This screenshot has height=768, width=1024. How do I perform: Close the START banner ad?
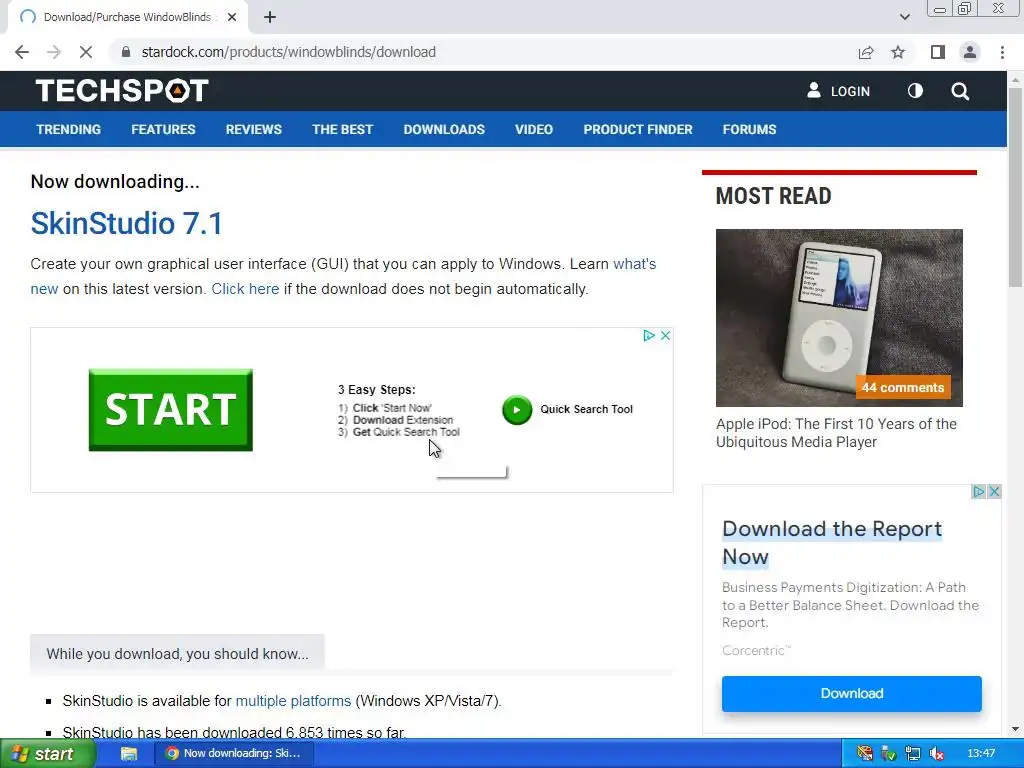point(665,336)
